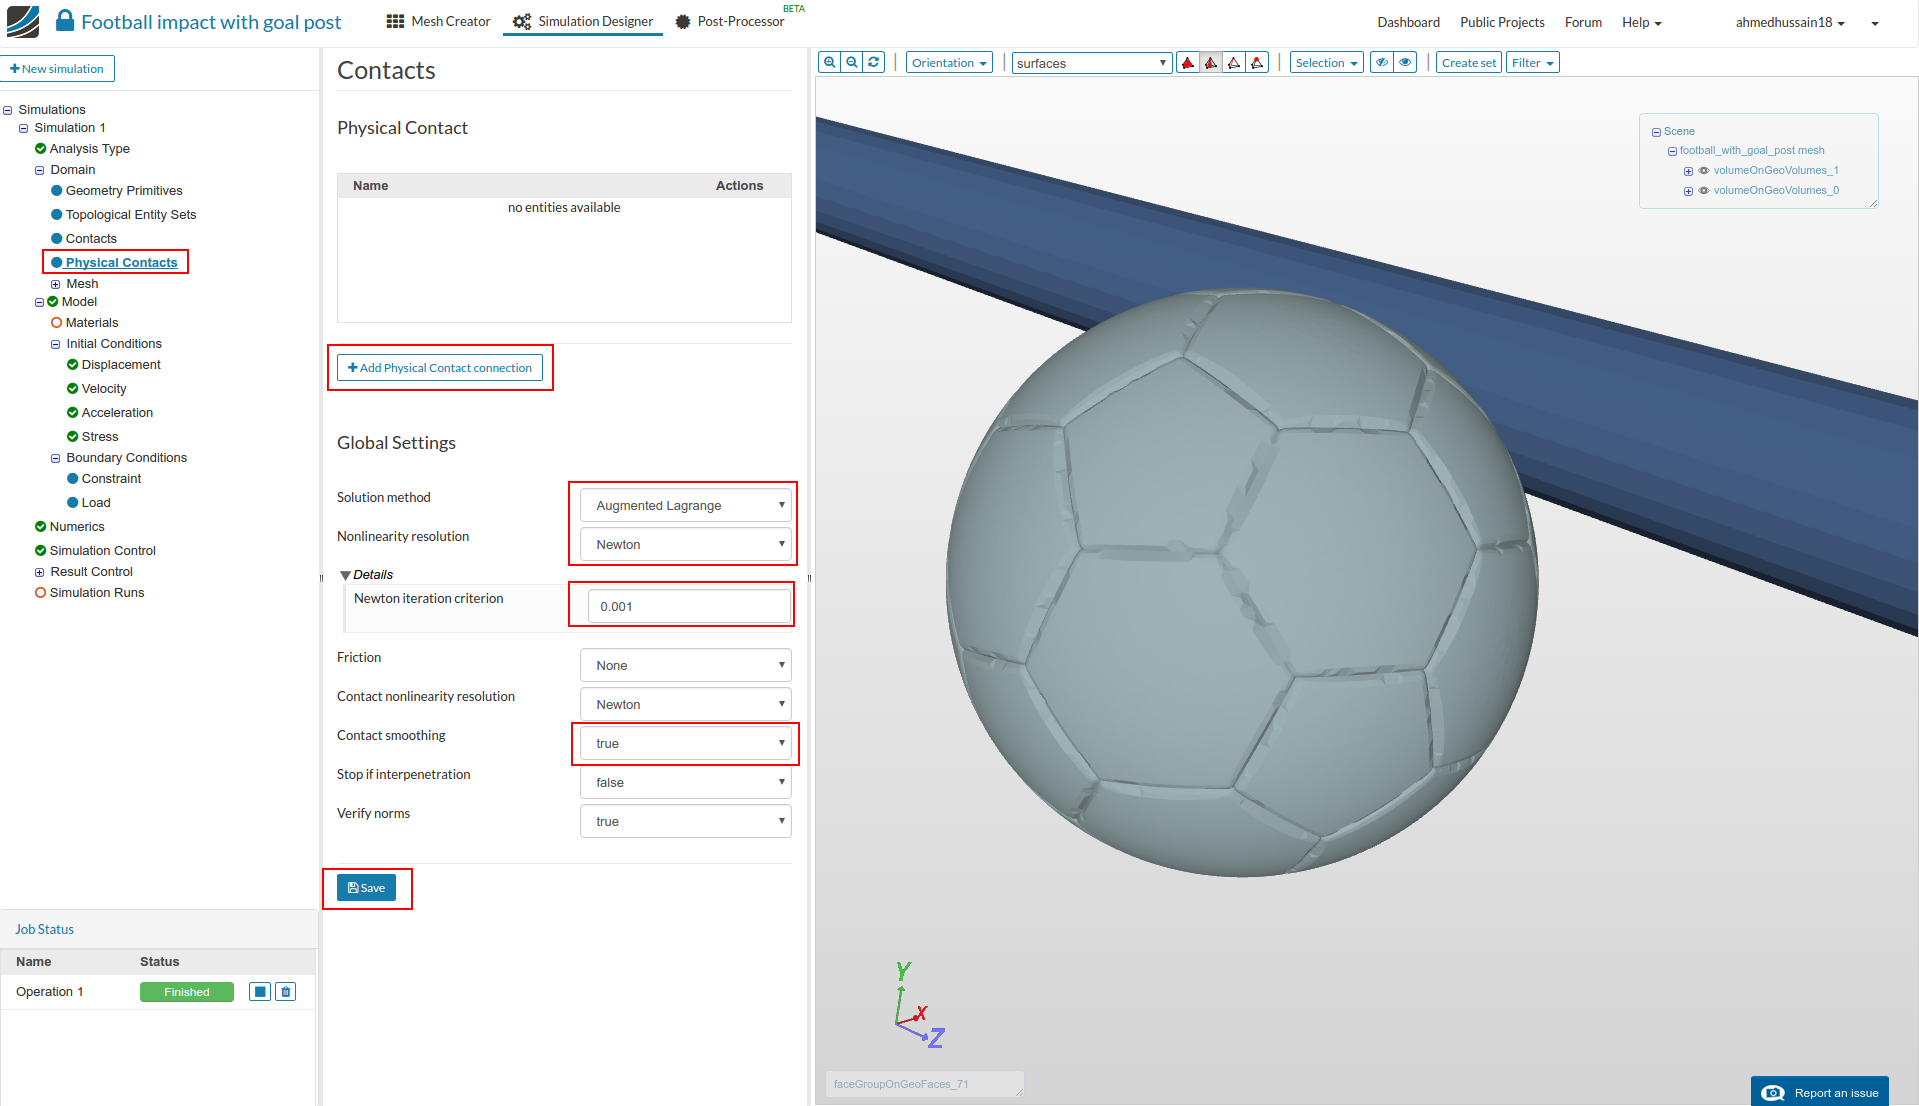Click the Acceleration green check icon
The height and width of the screenshot is (1106, 1919).
[x=72, y=413]
